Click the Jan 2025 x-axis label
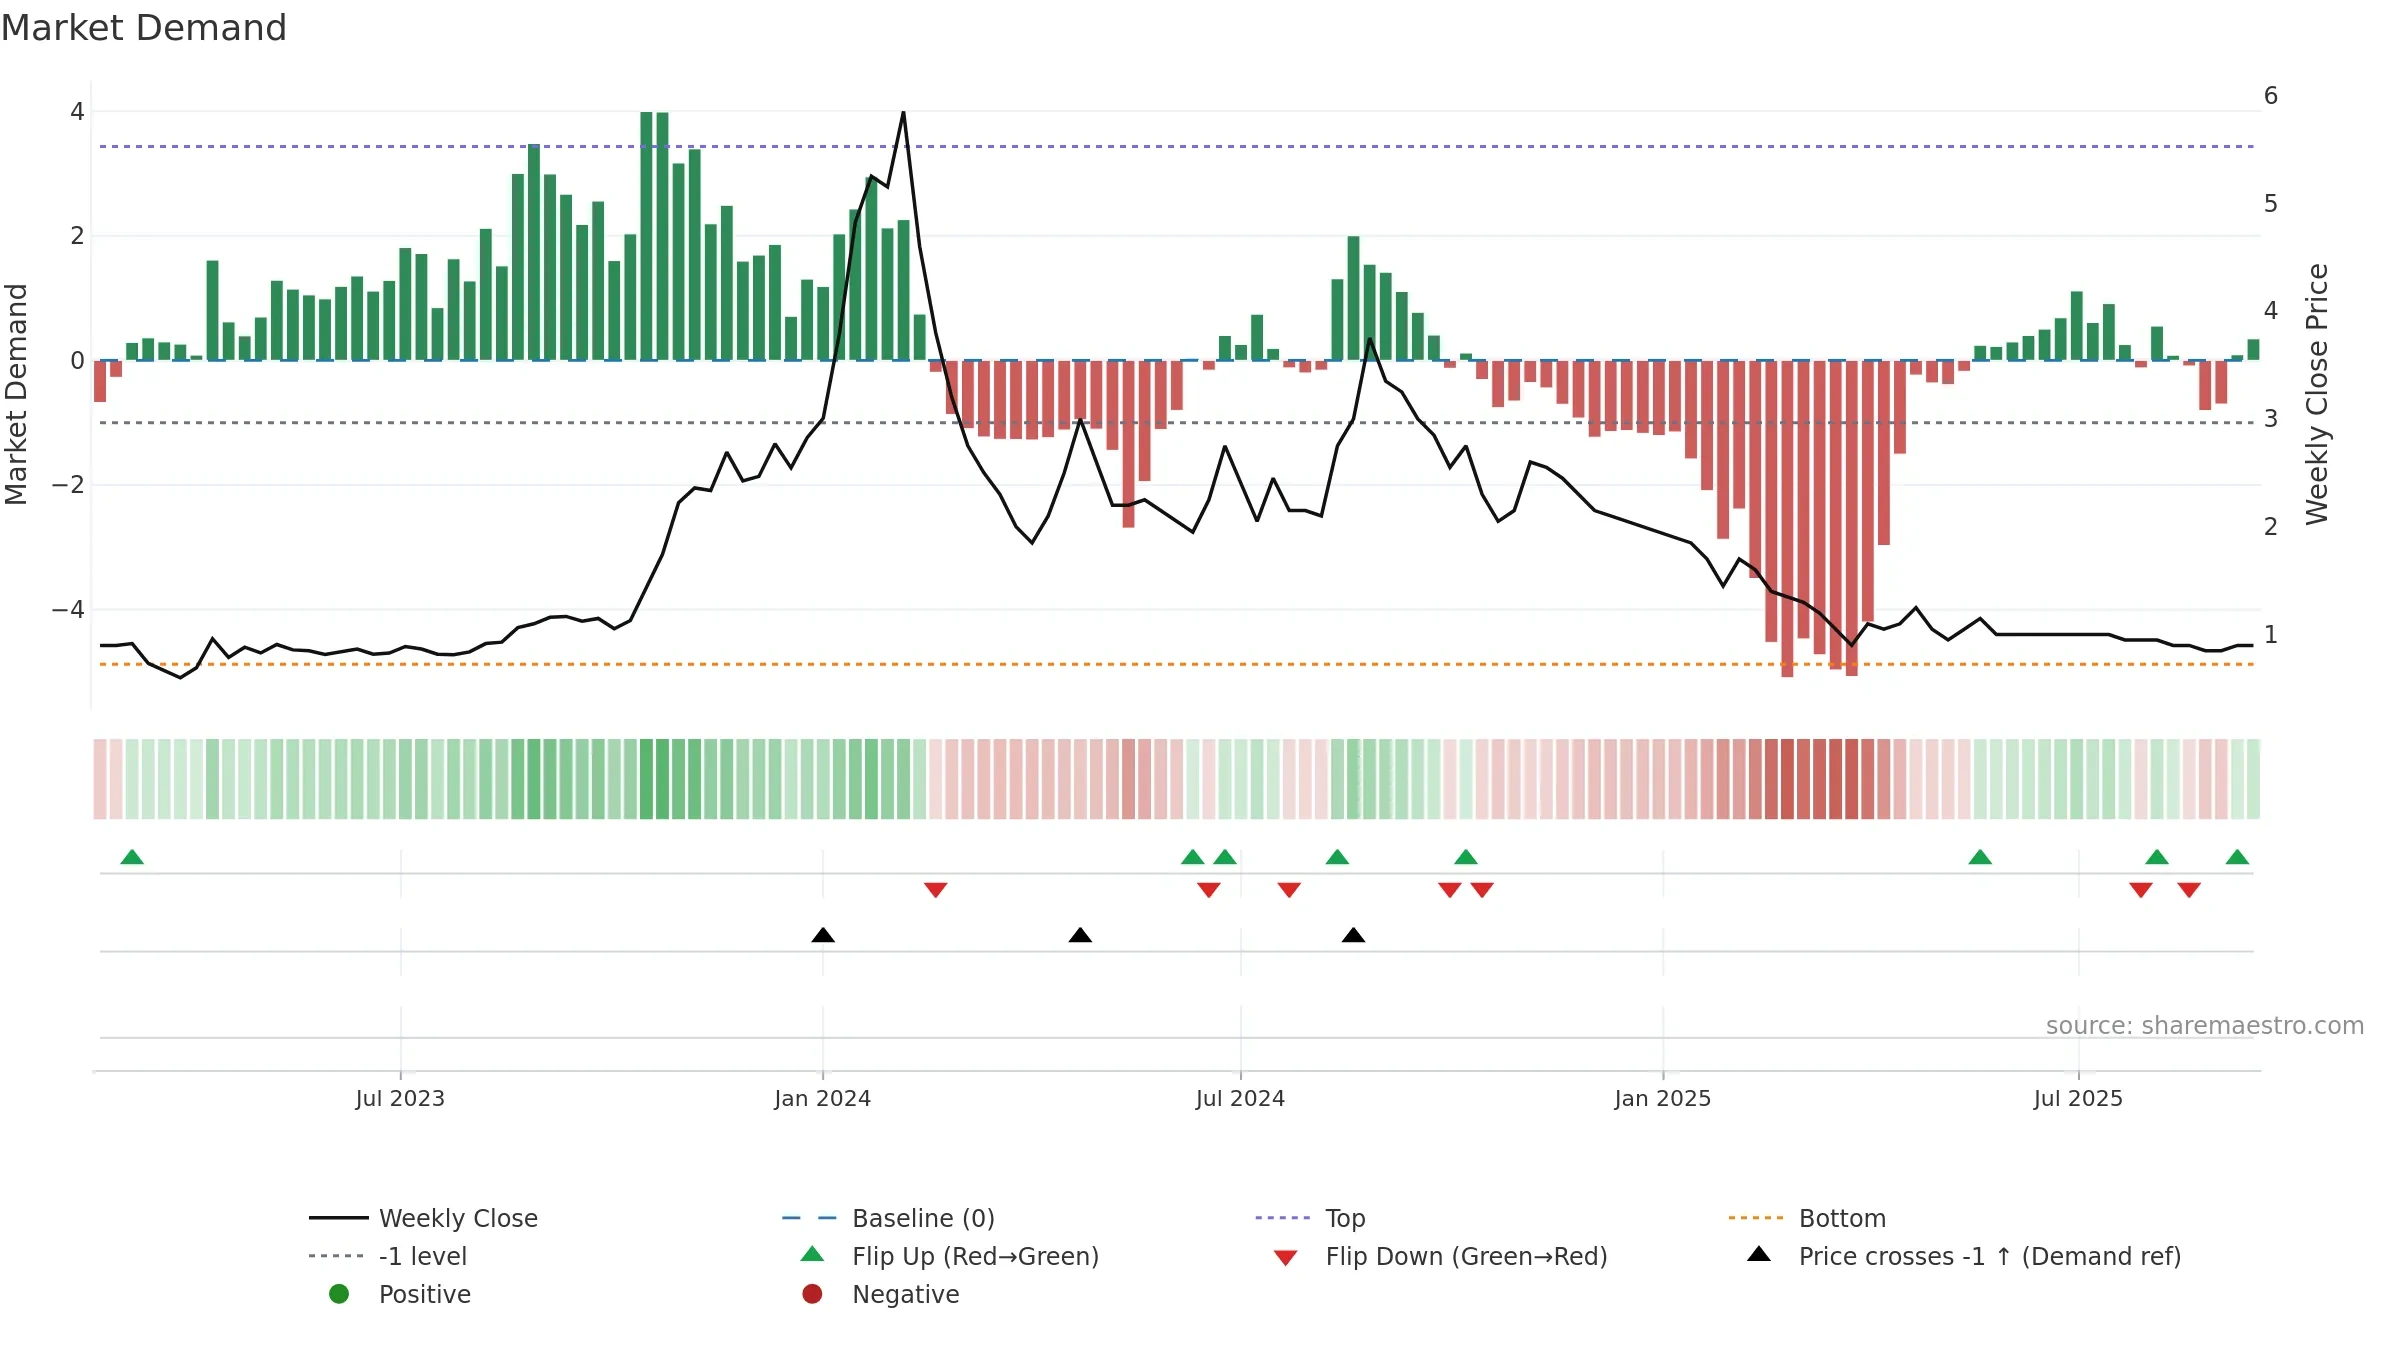Screen dimensions: 2400x1350 (x=1663, y=1099)
